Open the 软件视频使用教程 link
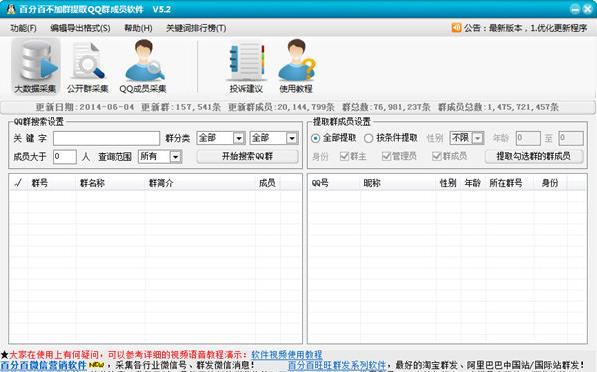The width and height of the screenshot is (597, 372). coord(287,355)
